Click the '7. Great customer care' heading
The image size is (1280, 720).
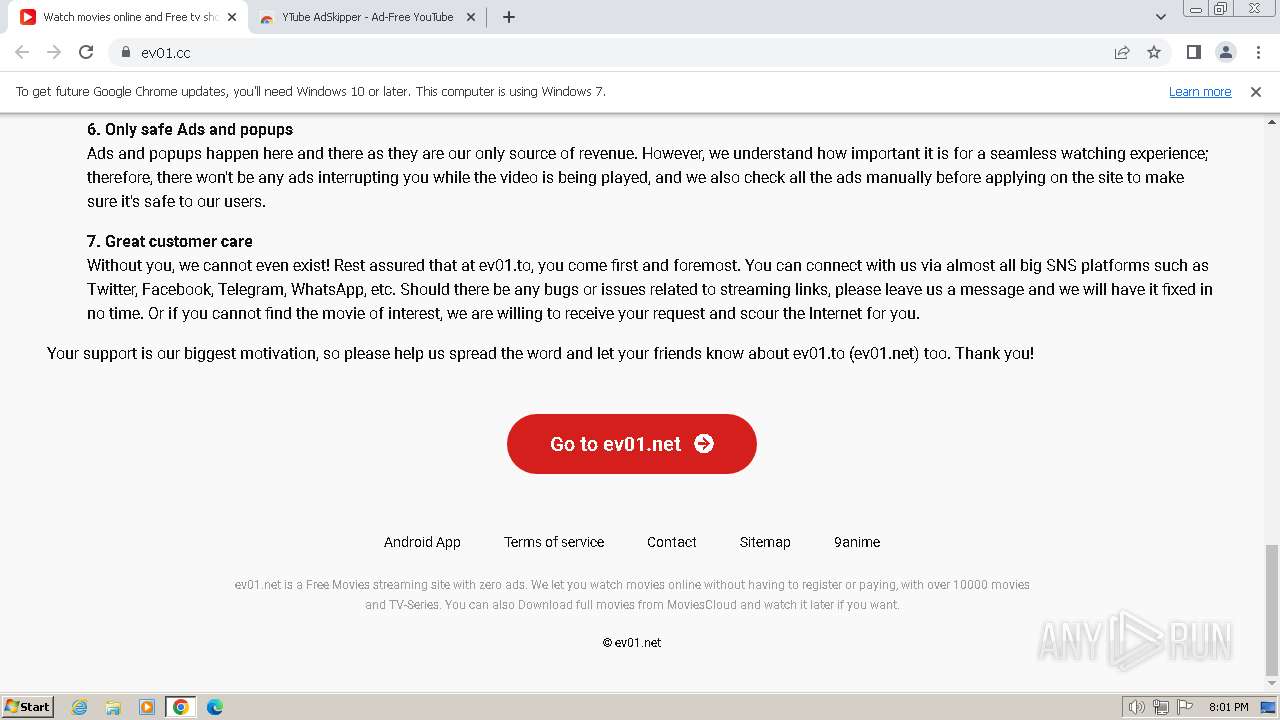point(170,241)
